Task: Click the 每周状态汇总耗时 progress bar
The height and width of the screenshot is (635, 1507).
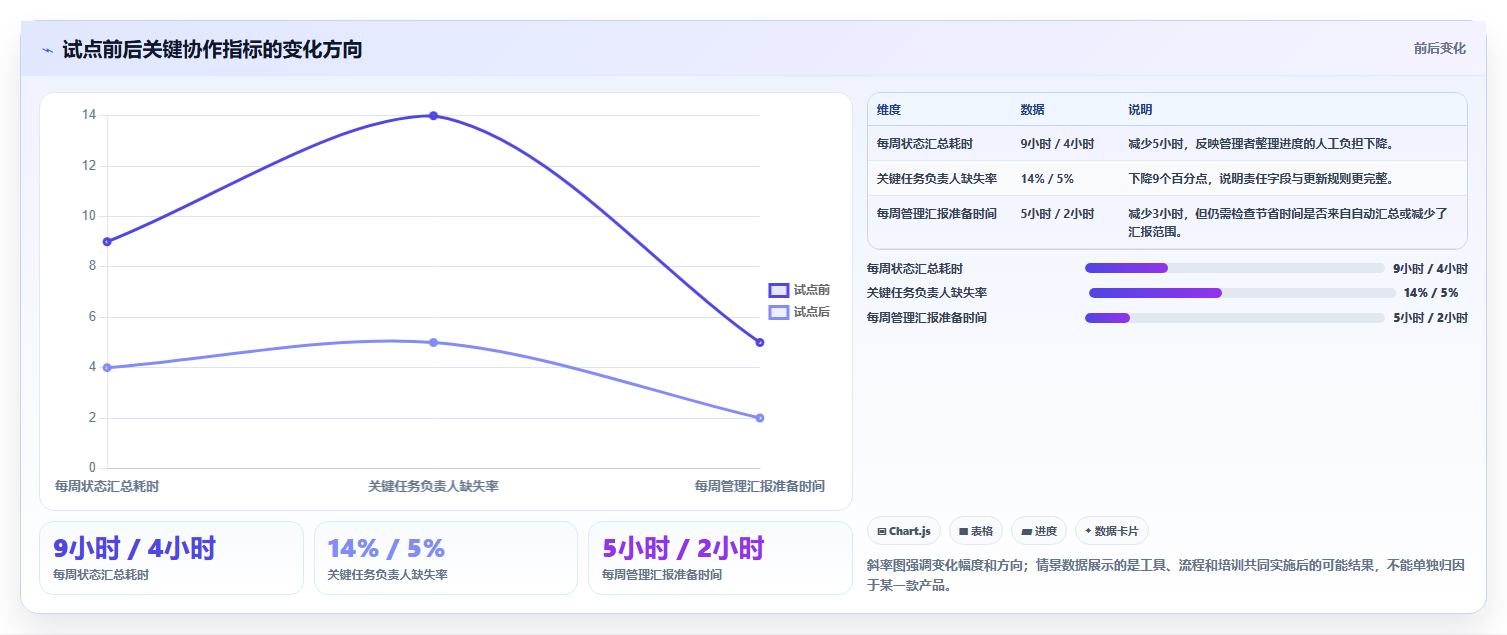Action: 1235,268
